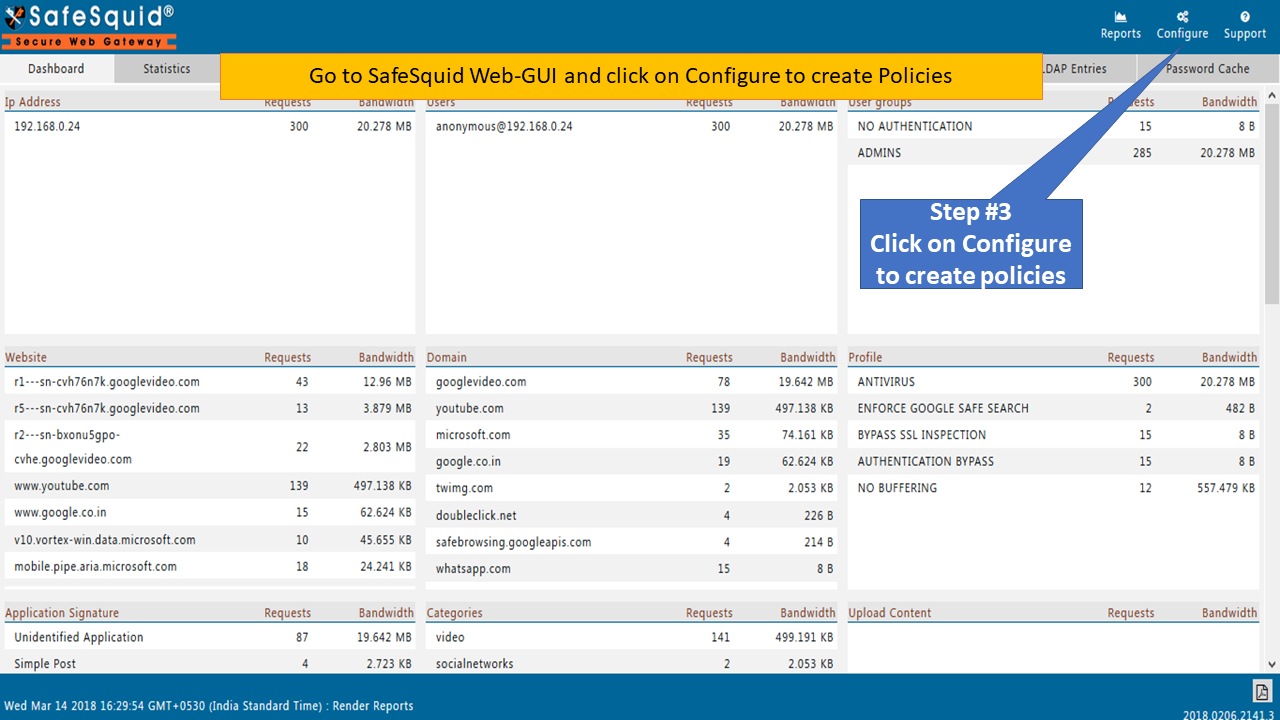Click the Website panel header
Screen dimensions: 1280x720
(26, 357)
